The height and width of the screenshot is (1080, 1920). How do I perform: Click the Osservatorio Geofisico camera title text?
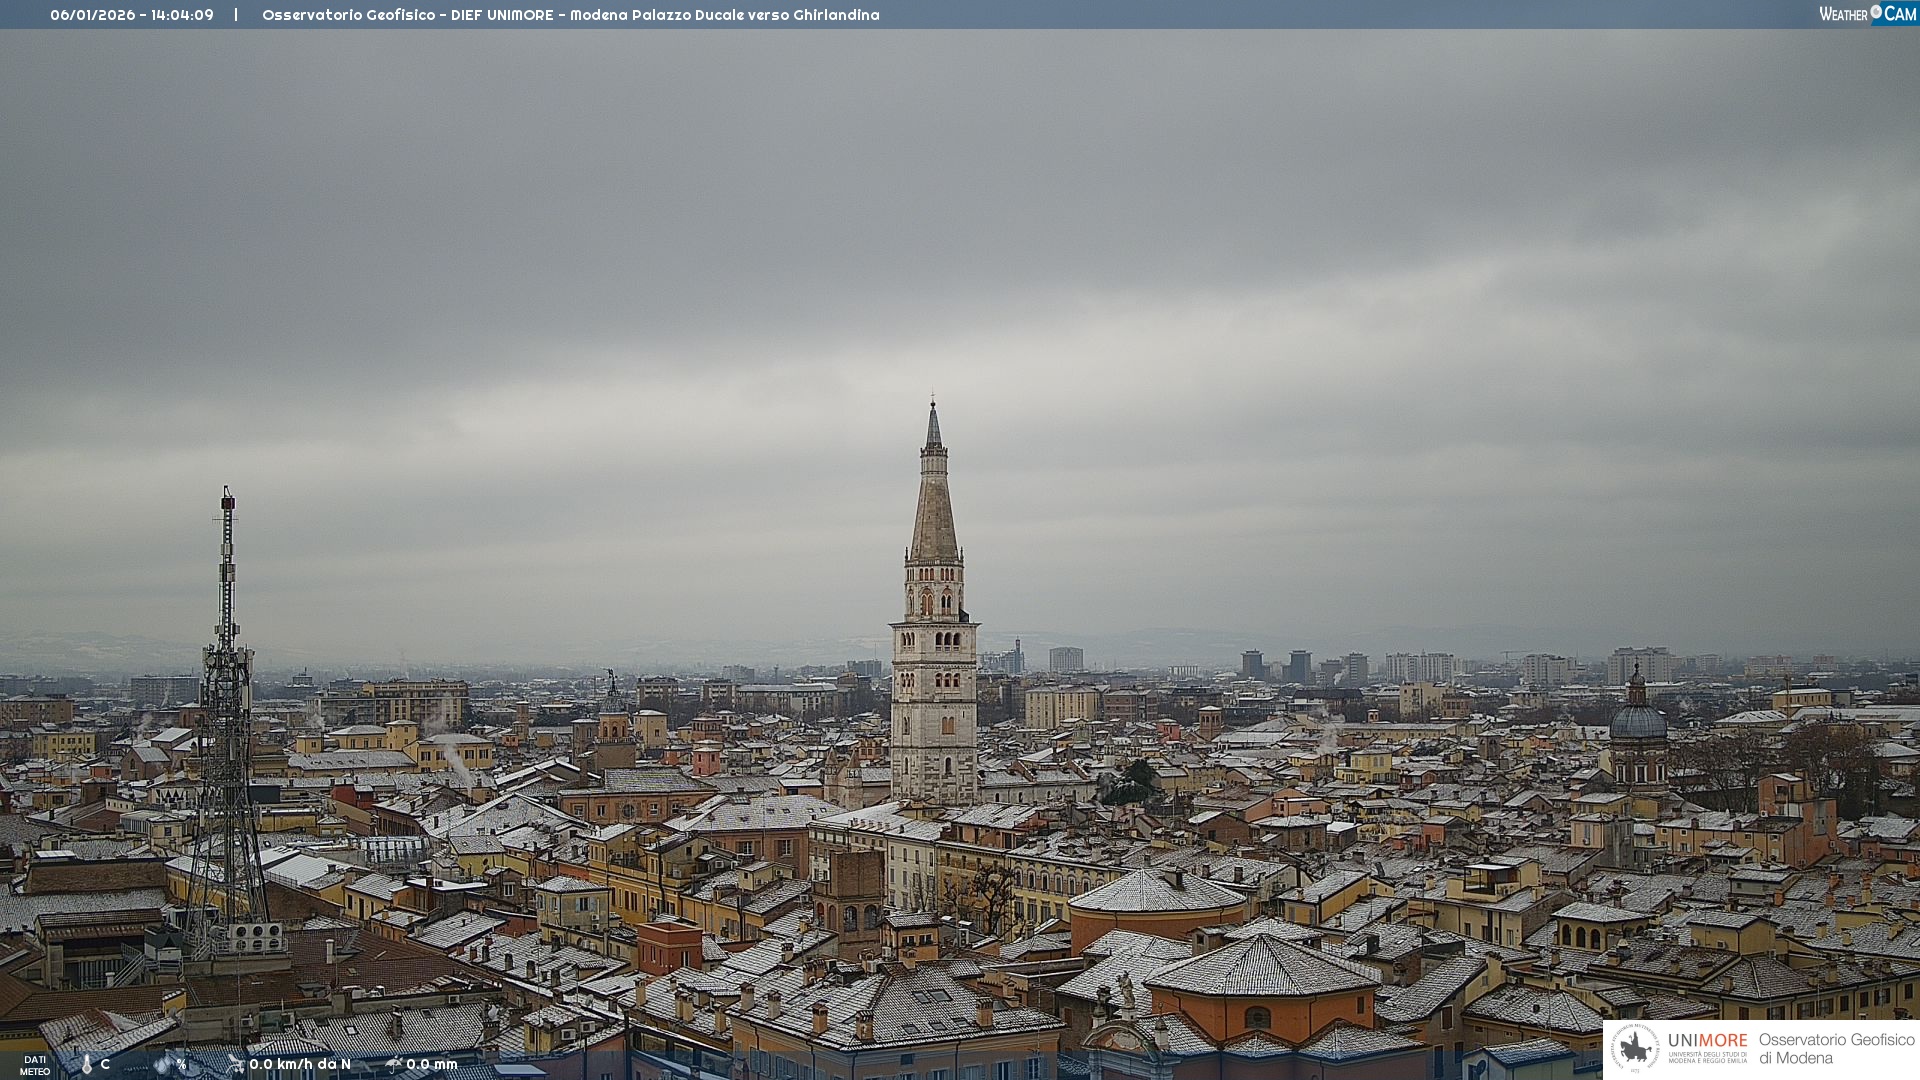point(570,15)
